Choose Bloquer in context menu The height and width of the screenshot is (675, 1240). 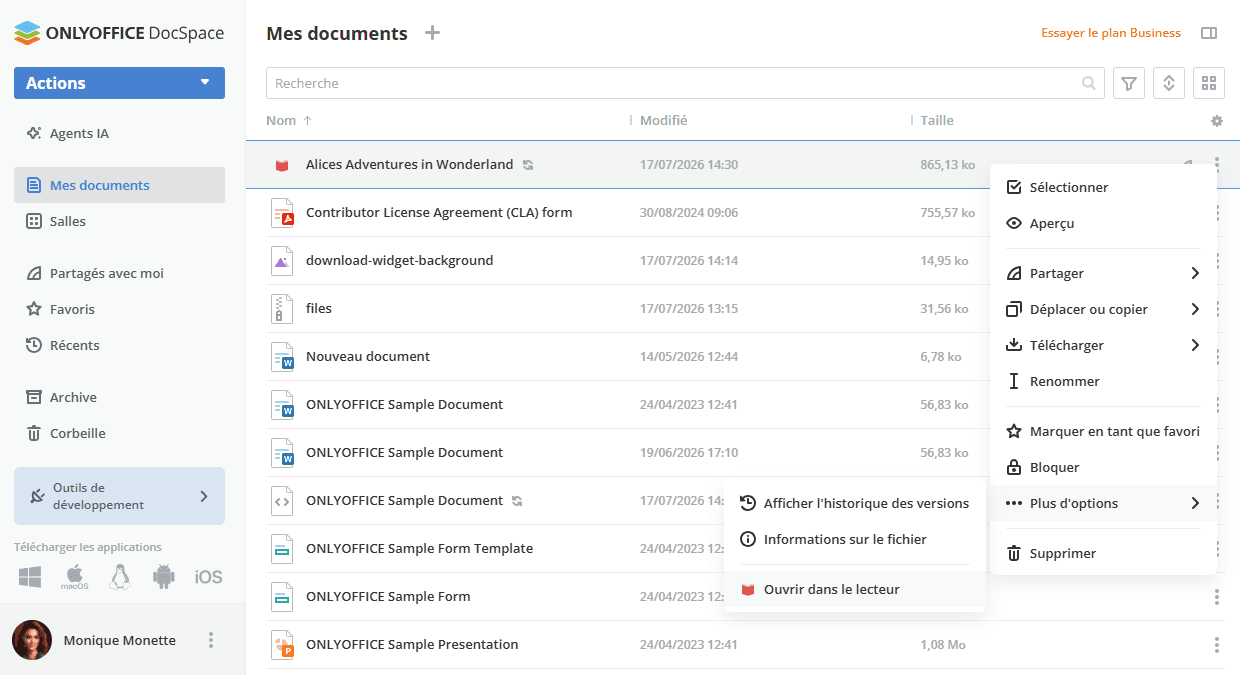(x=1103, y=467)
